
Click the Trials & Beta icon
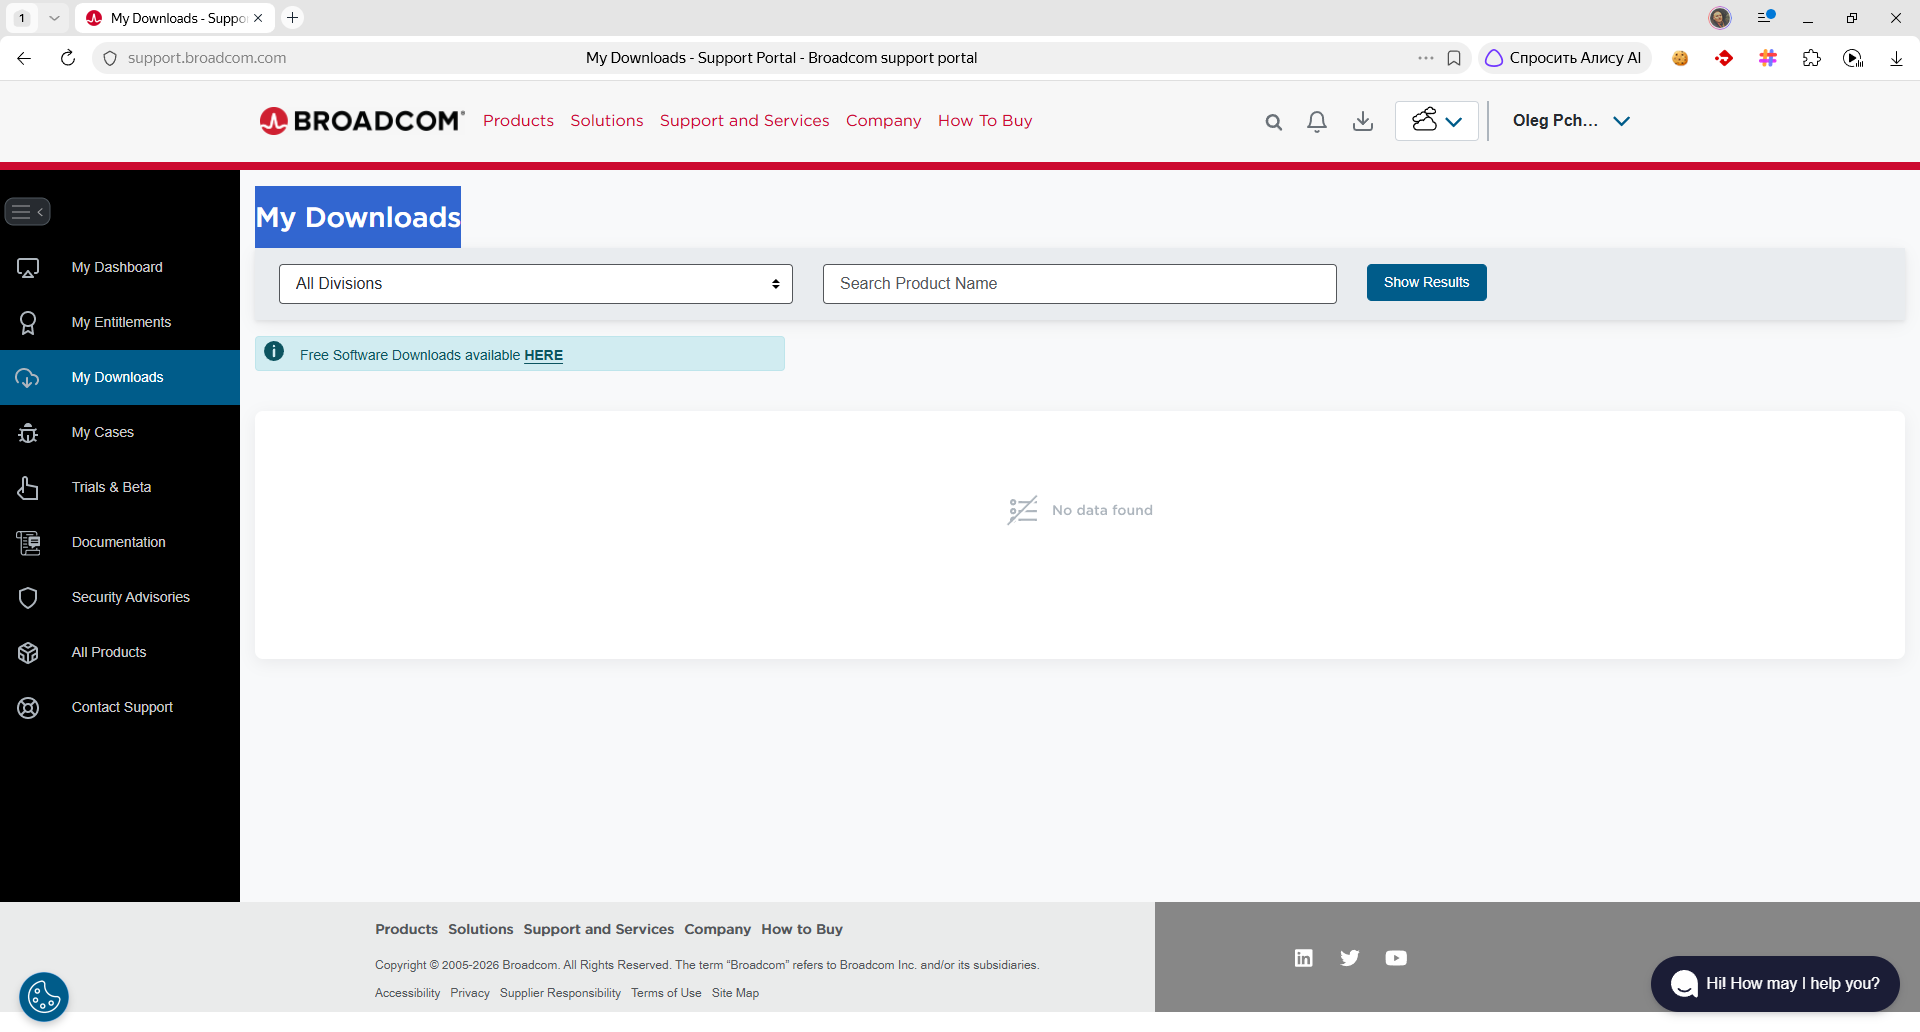tap(28, 487)
